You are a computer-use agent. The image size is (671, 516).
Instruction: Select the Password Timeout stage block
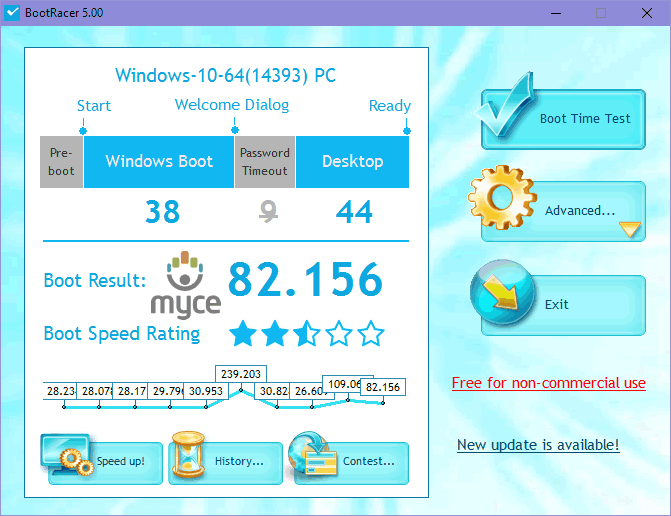coord(265,162)
